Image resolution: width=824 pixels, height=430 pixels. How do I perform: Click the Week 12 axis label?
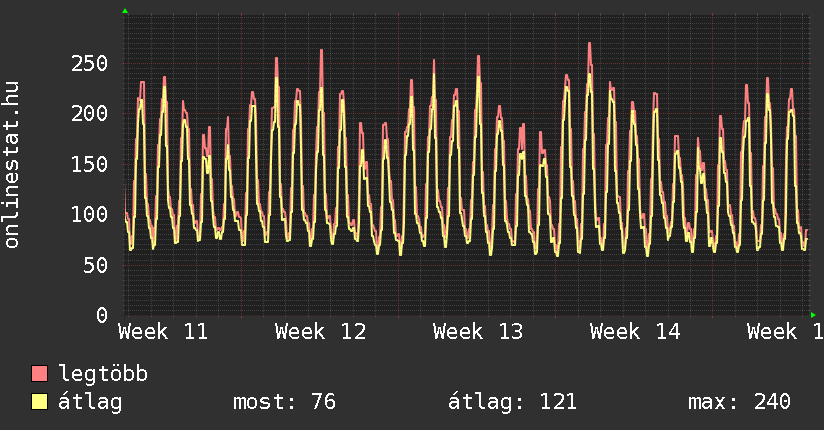tap(320, 332)
